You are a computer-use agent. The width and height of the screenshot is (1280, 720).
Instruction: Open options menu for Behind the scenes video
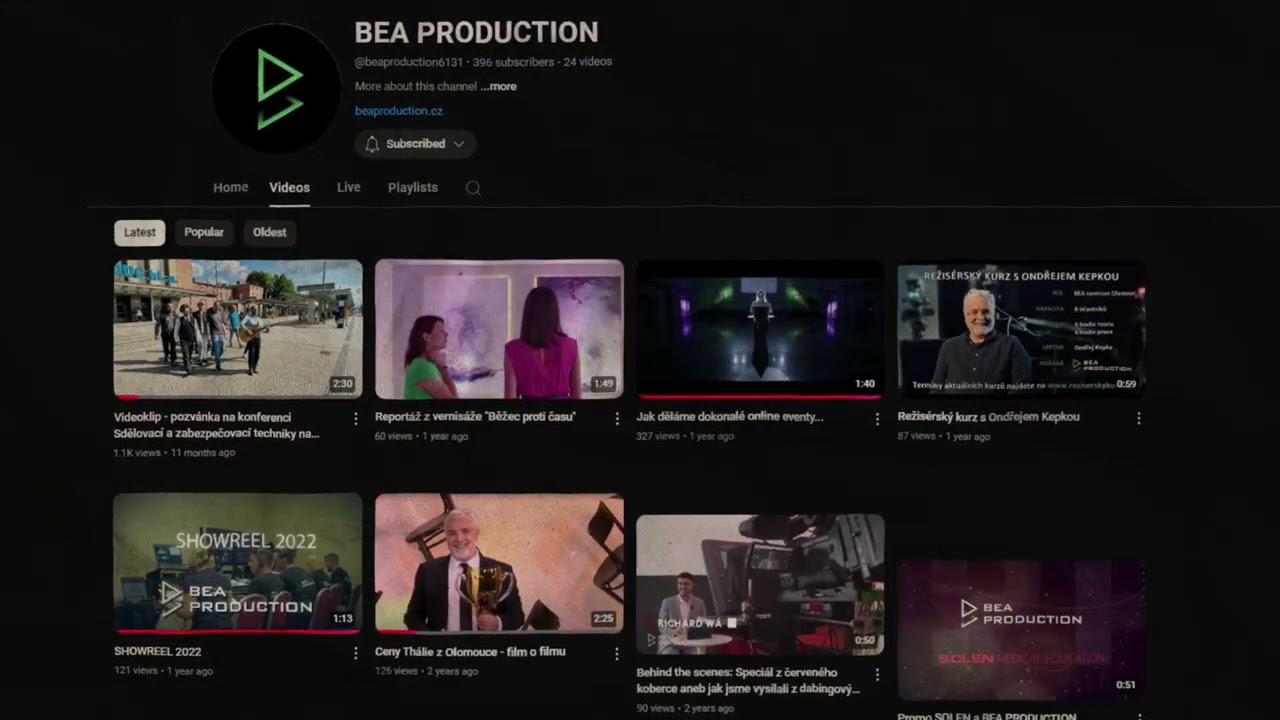pyautogui.click(x=878, y=675)
